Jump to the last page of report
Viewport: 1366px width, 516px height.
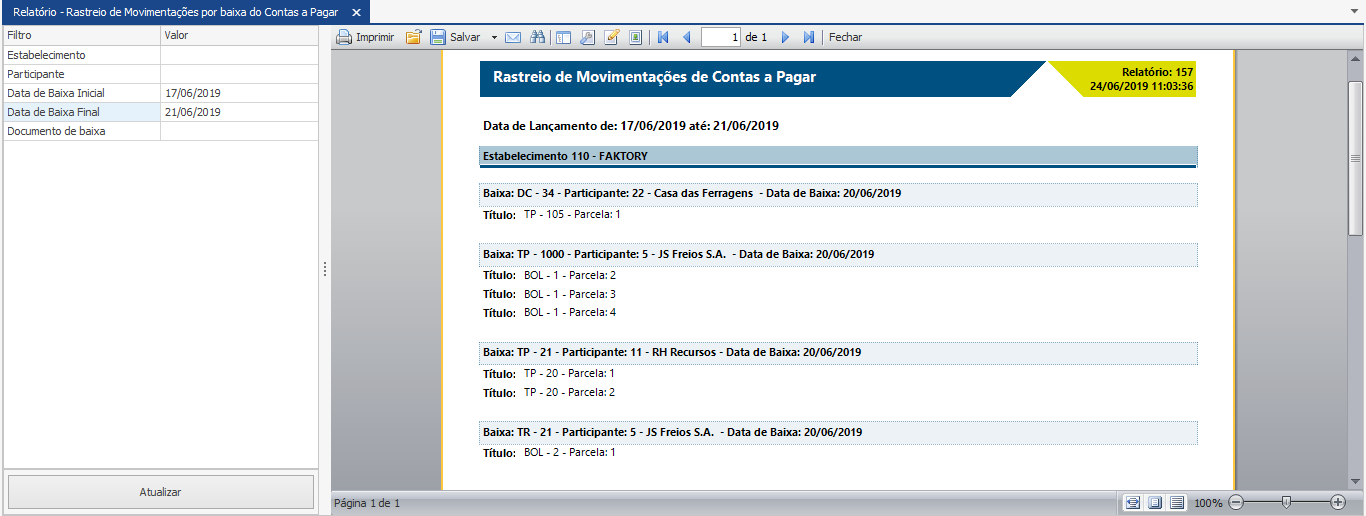[809, 37]
